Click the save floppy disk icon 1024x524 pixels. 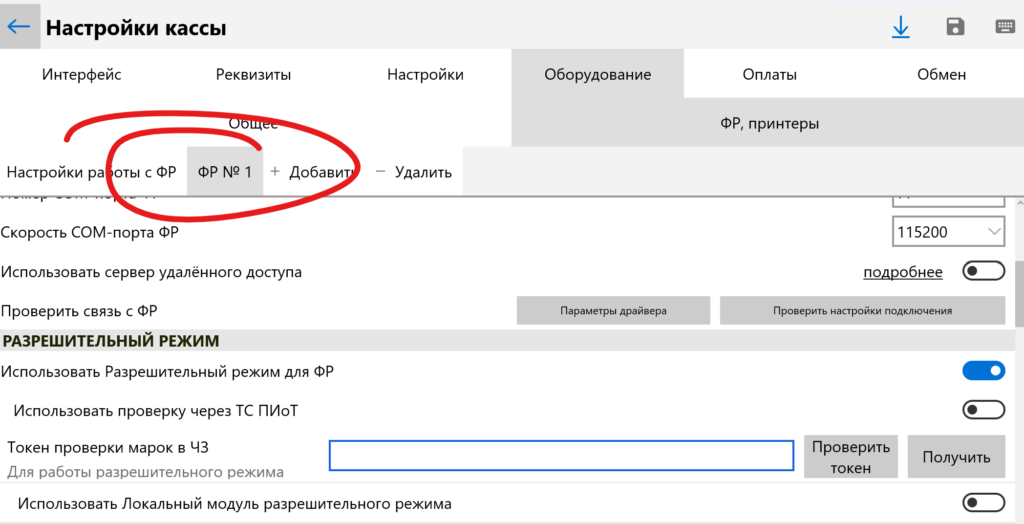click(x=955, y=28)
